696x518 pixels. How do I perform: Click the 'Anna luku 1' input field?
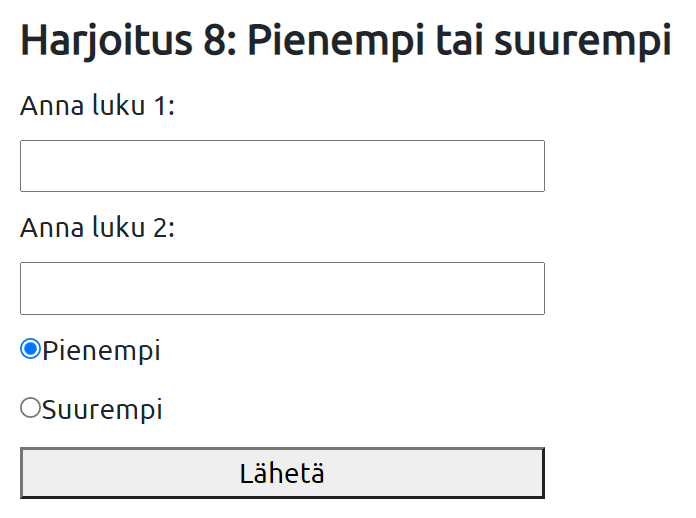282,166
